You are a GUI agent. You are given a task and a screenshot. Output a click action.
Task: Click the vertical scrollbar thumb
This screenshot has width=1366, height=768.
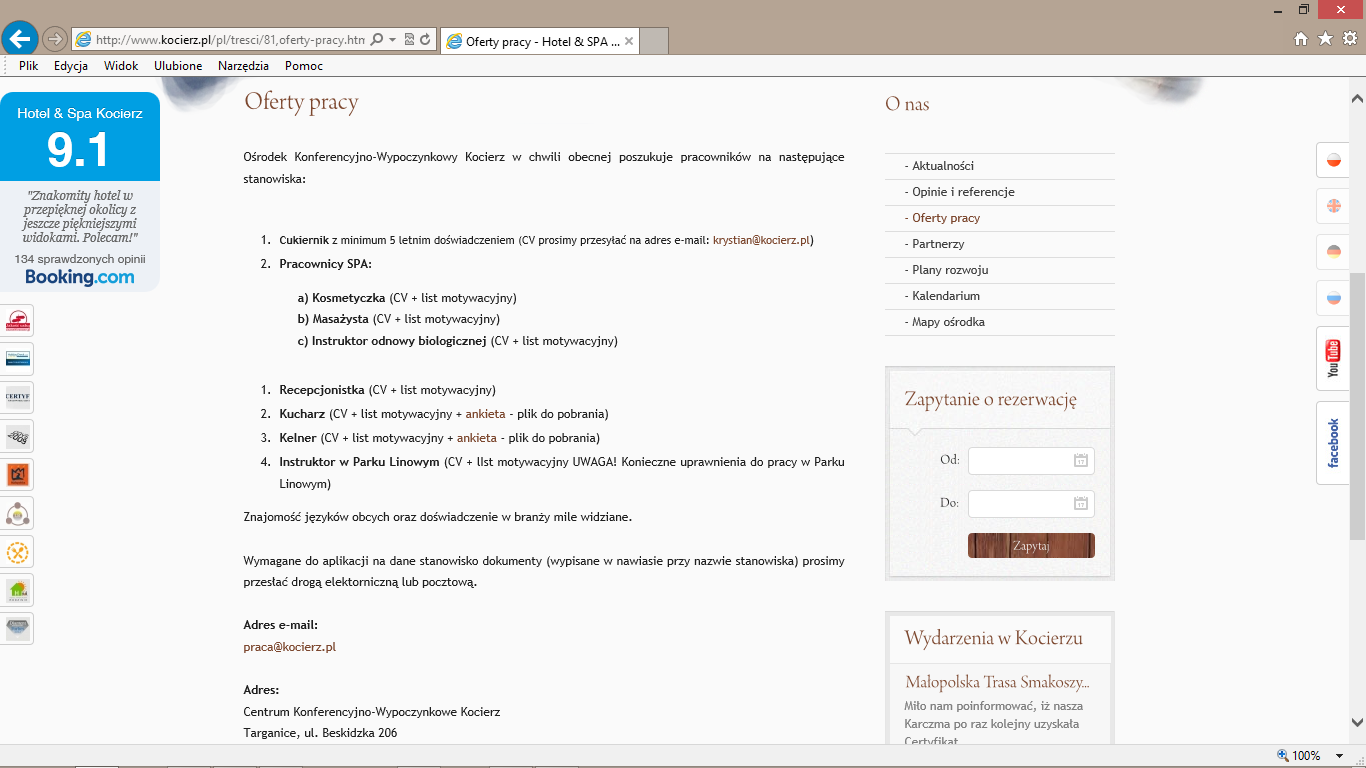point(1357,405)
